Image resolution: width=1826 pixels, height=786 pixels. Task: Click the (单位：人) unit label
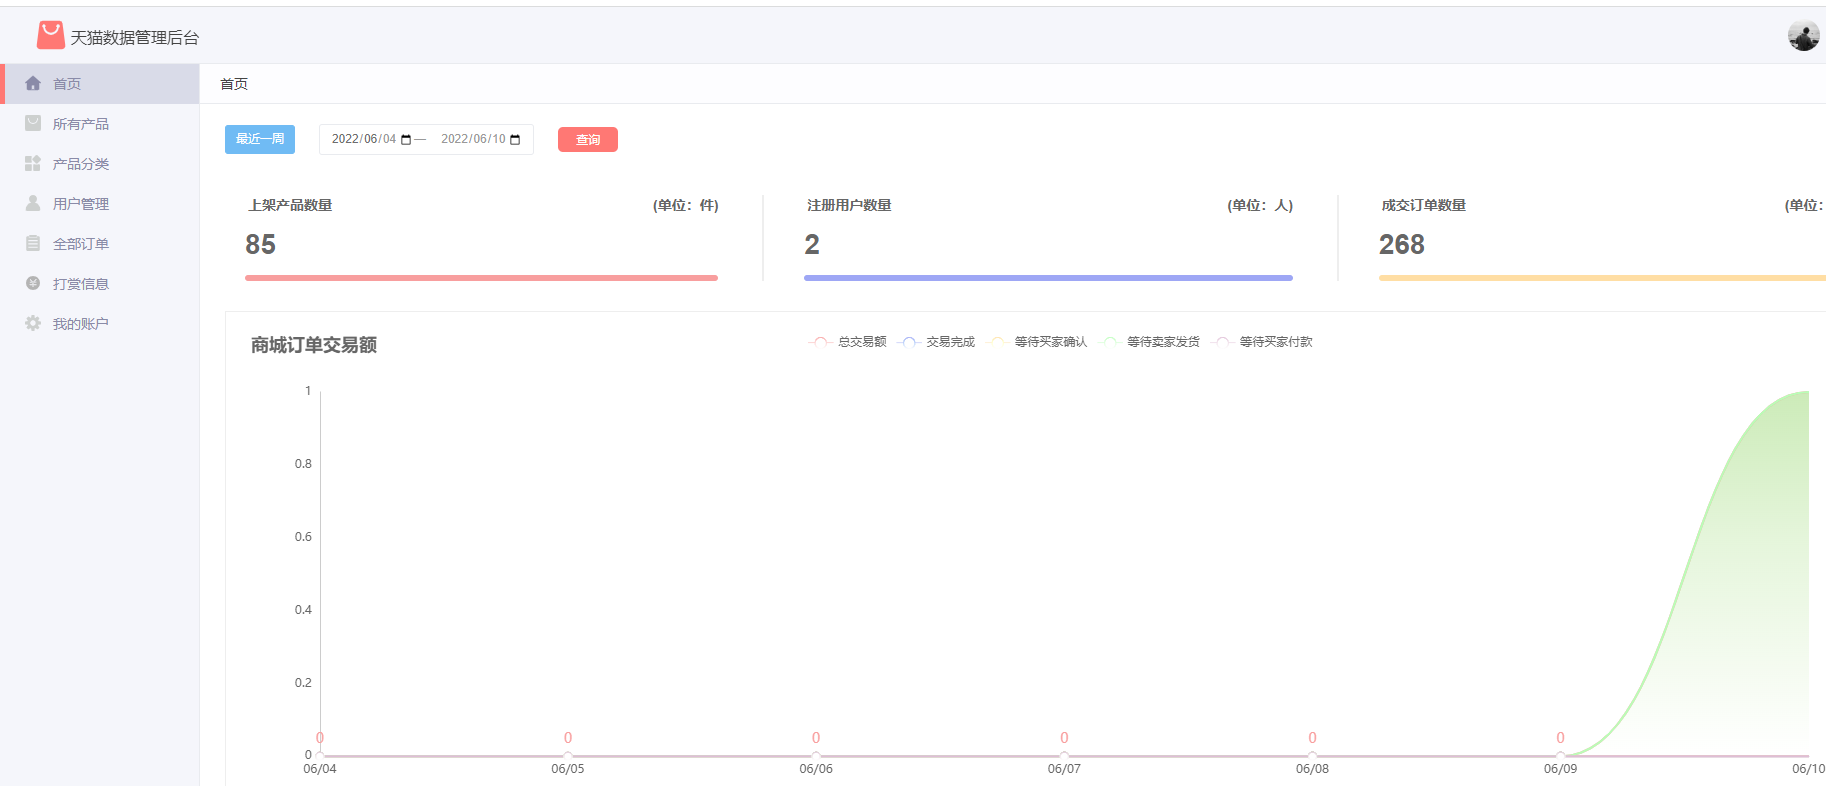pyautogui.click(x=1260, y=205)
